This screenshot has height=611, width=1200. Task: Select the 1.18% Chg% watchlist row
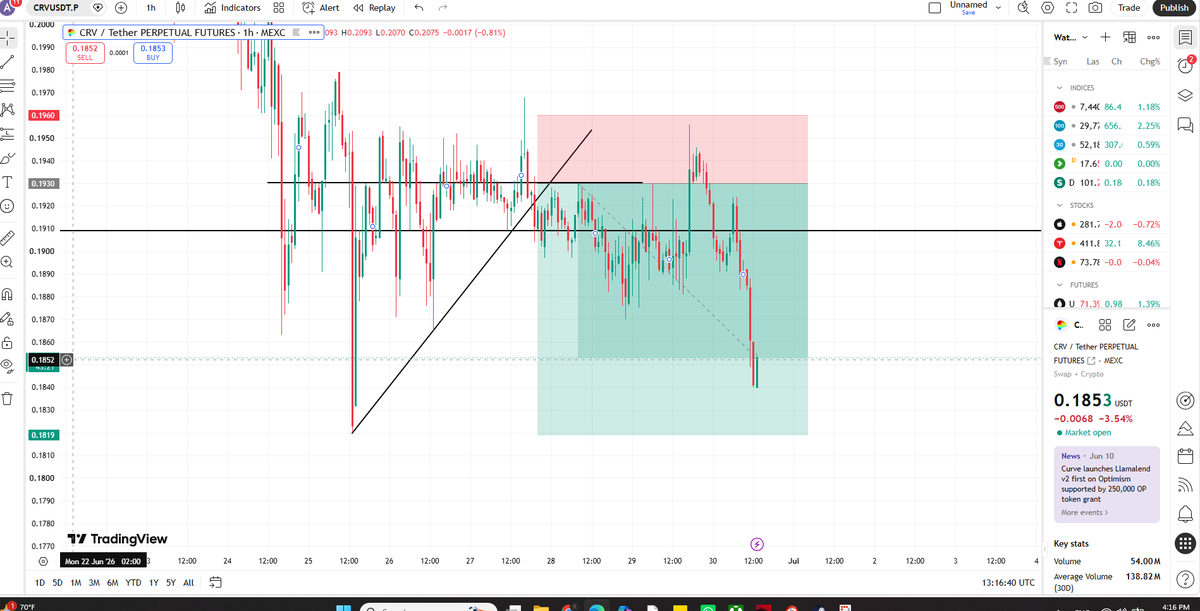point(1106,106)
